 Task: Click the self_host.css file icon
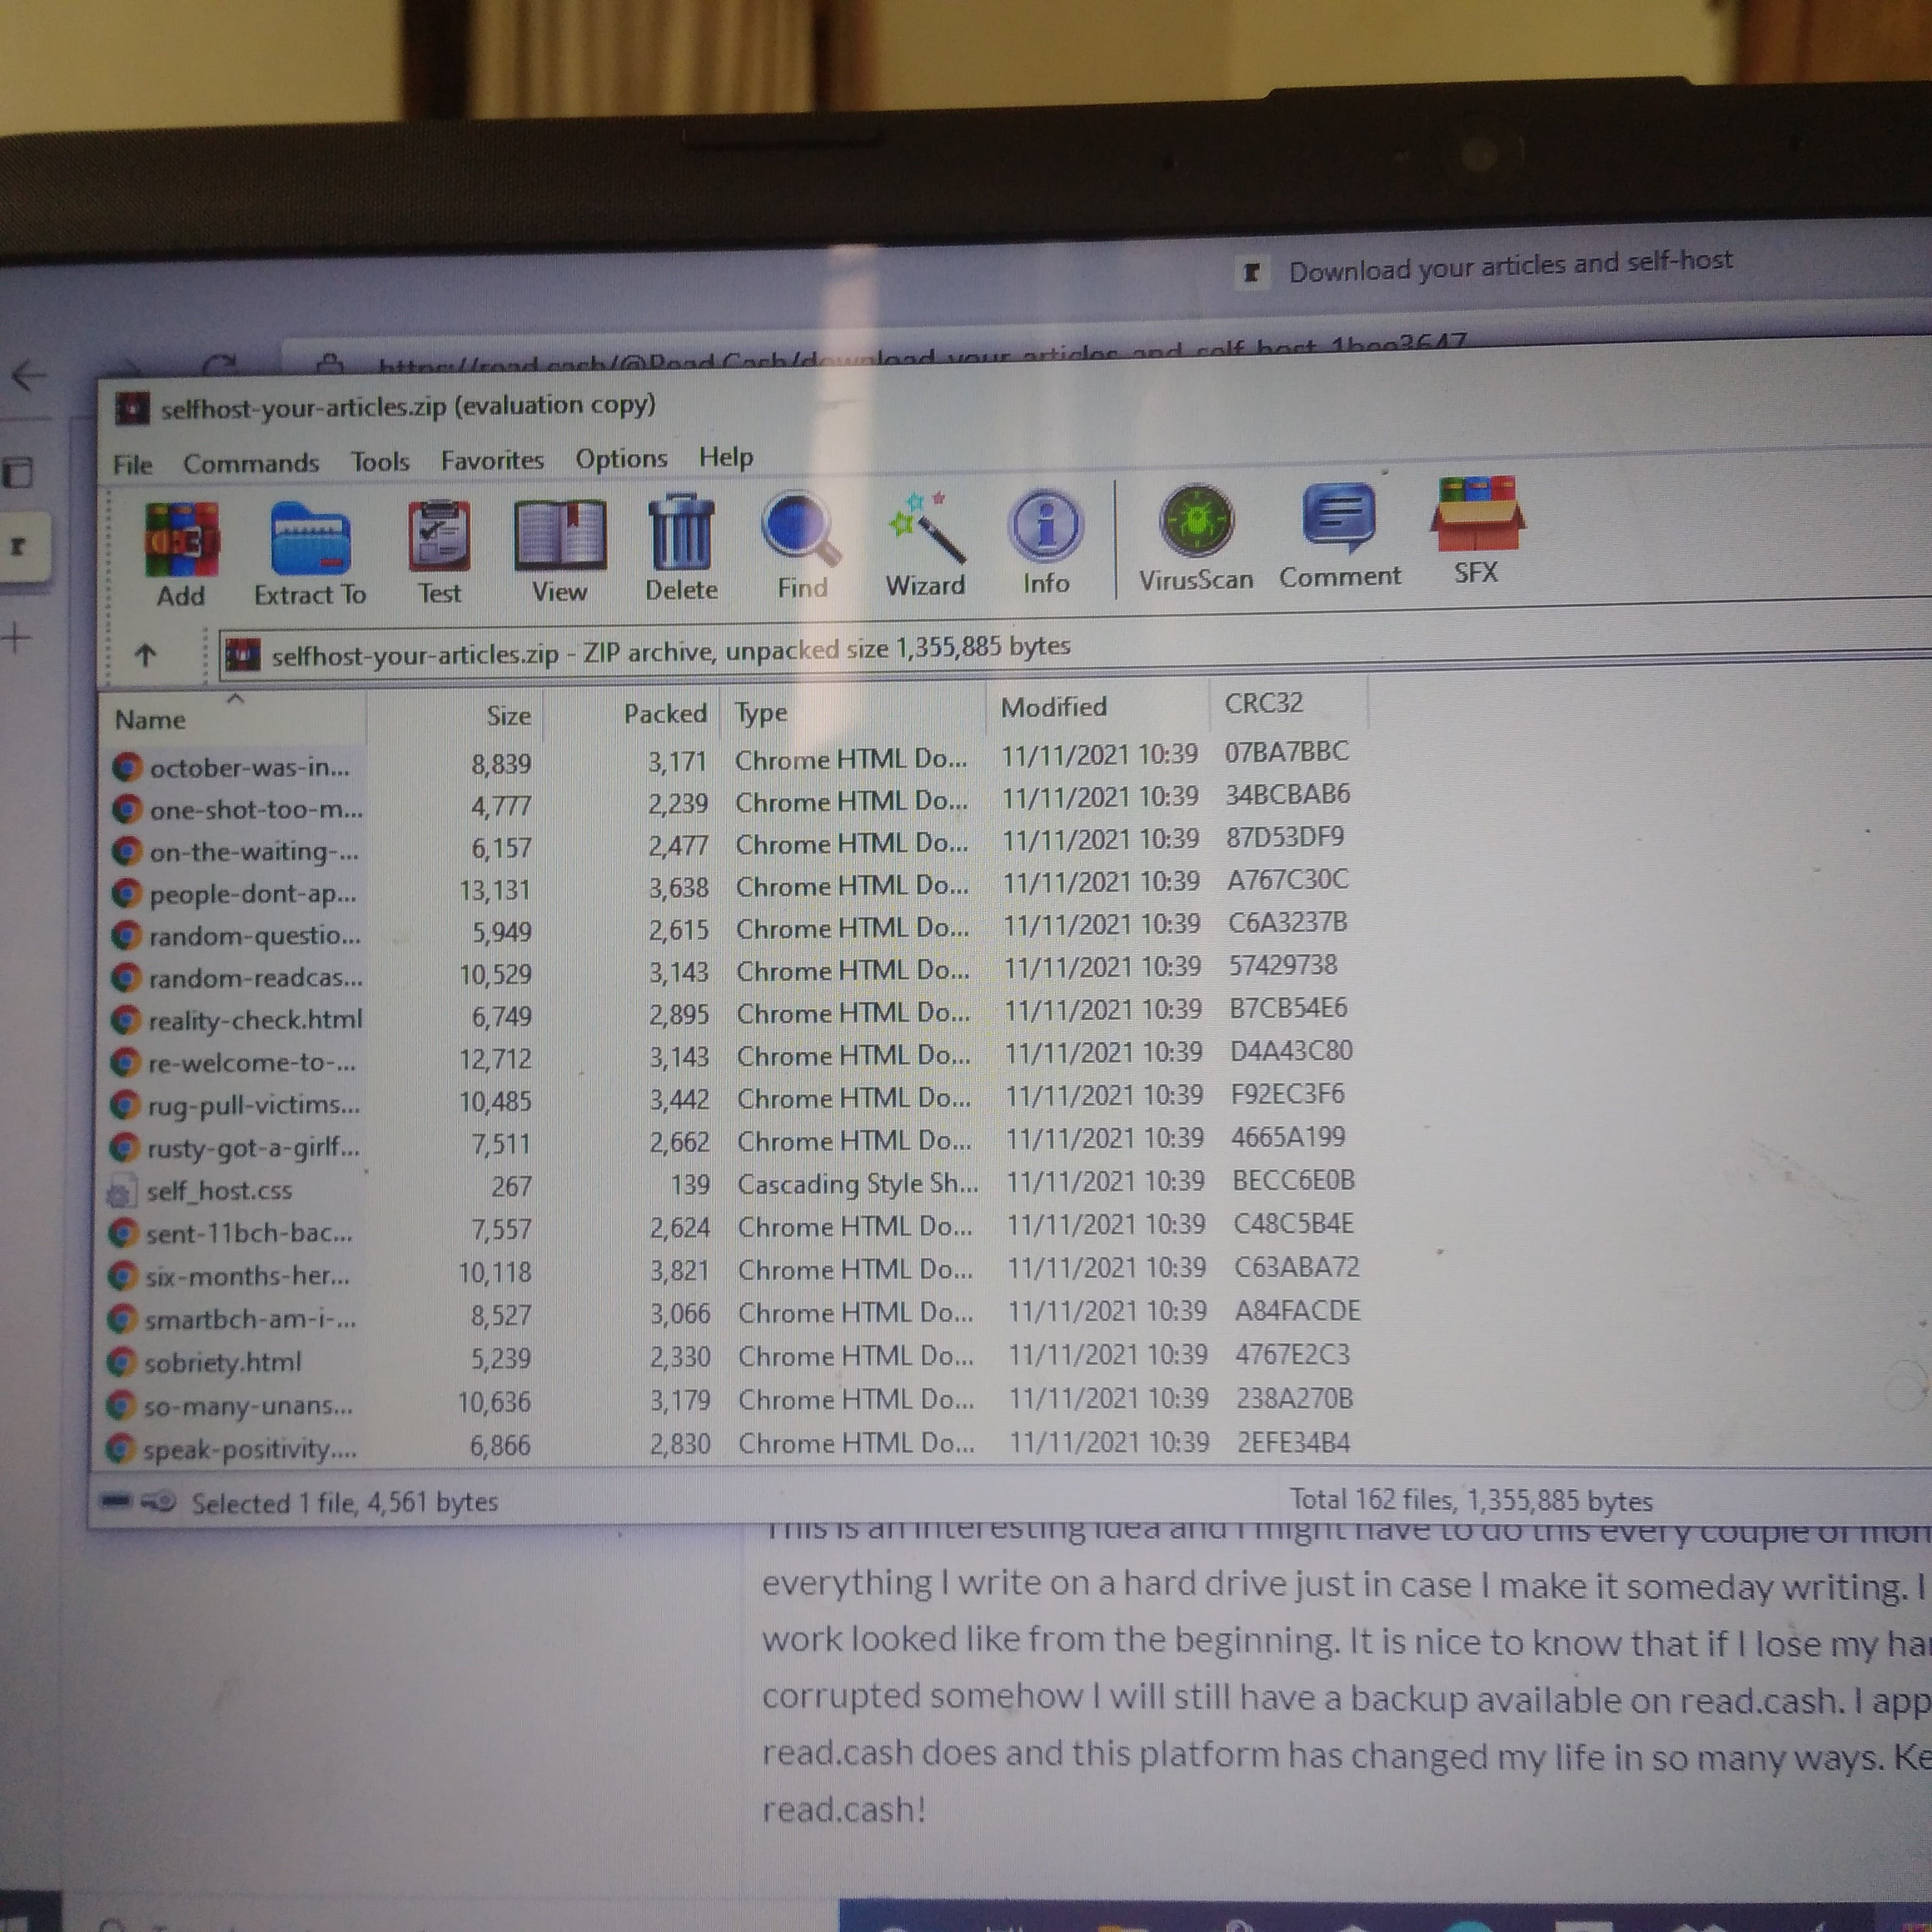click(x=121, y=1192)
